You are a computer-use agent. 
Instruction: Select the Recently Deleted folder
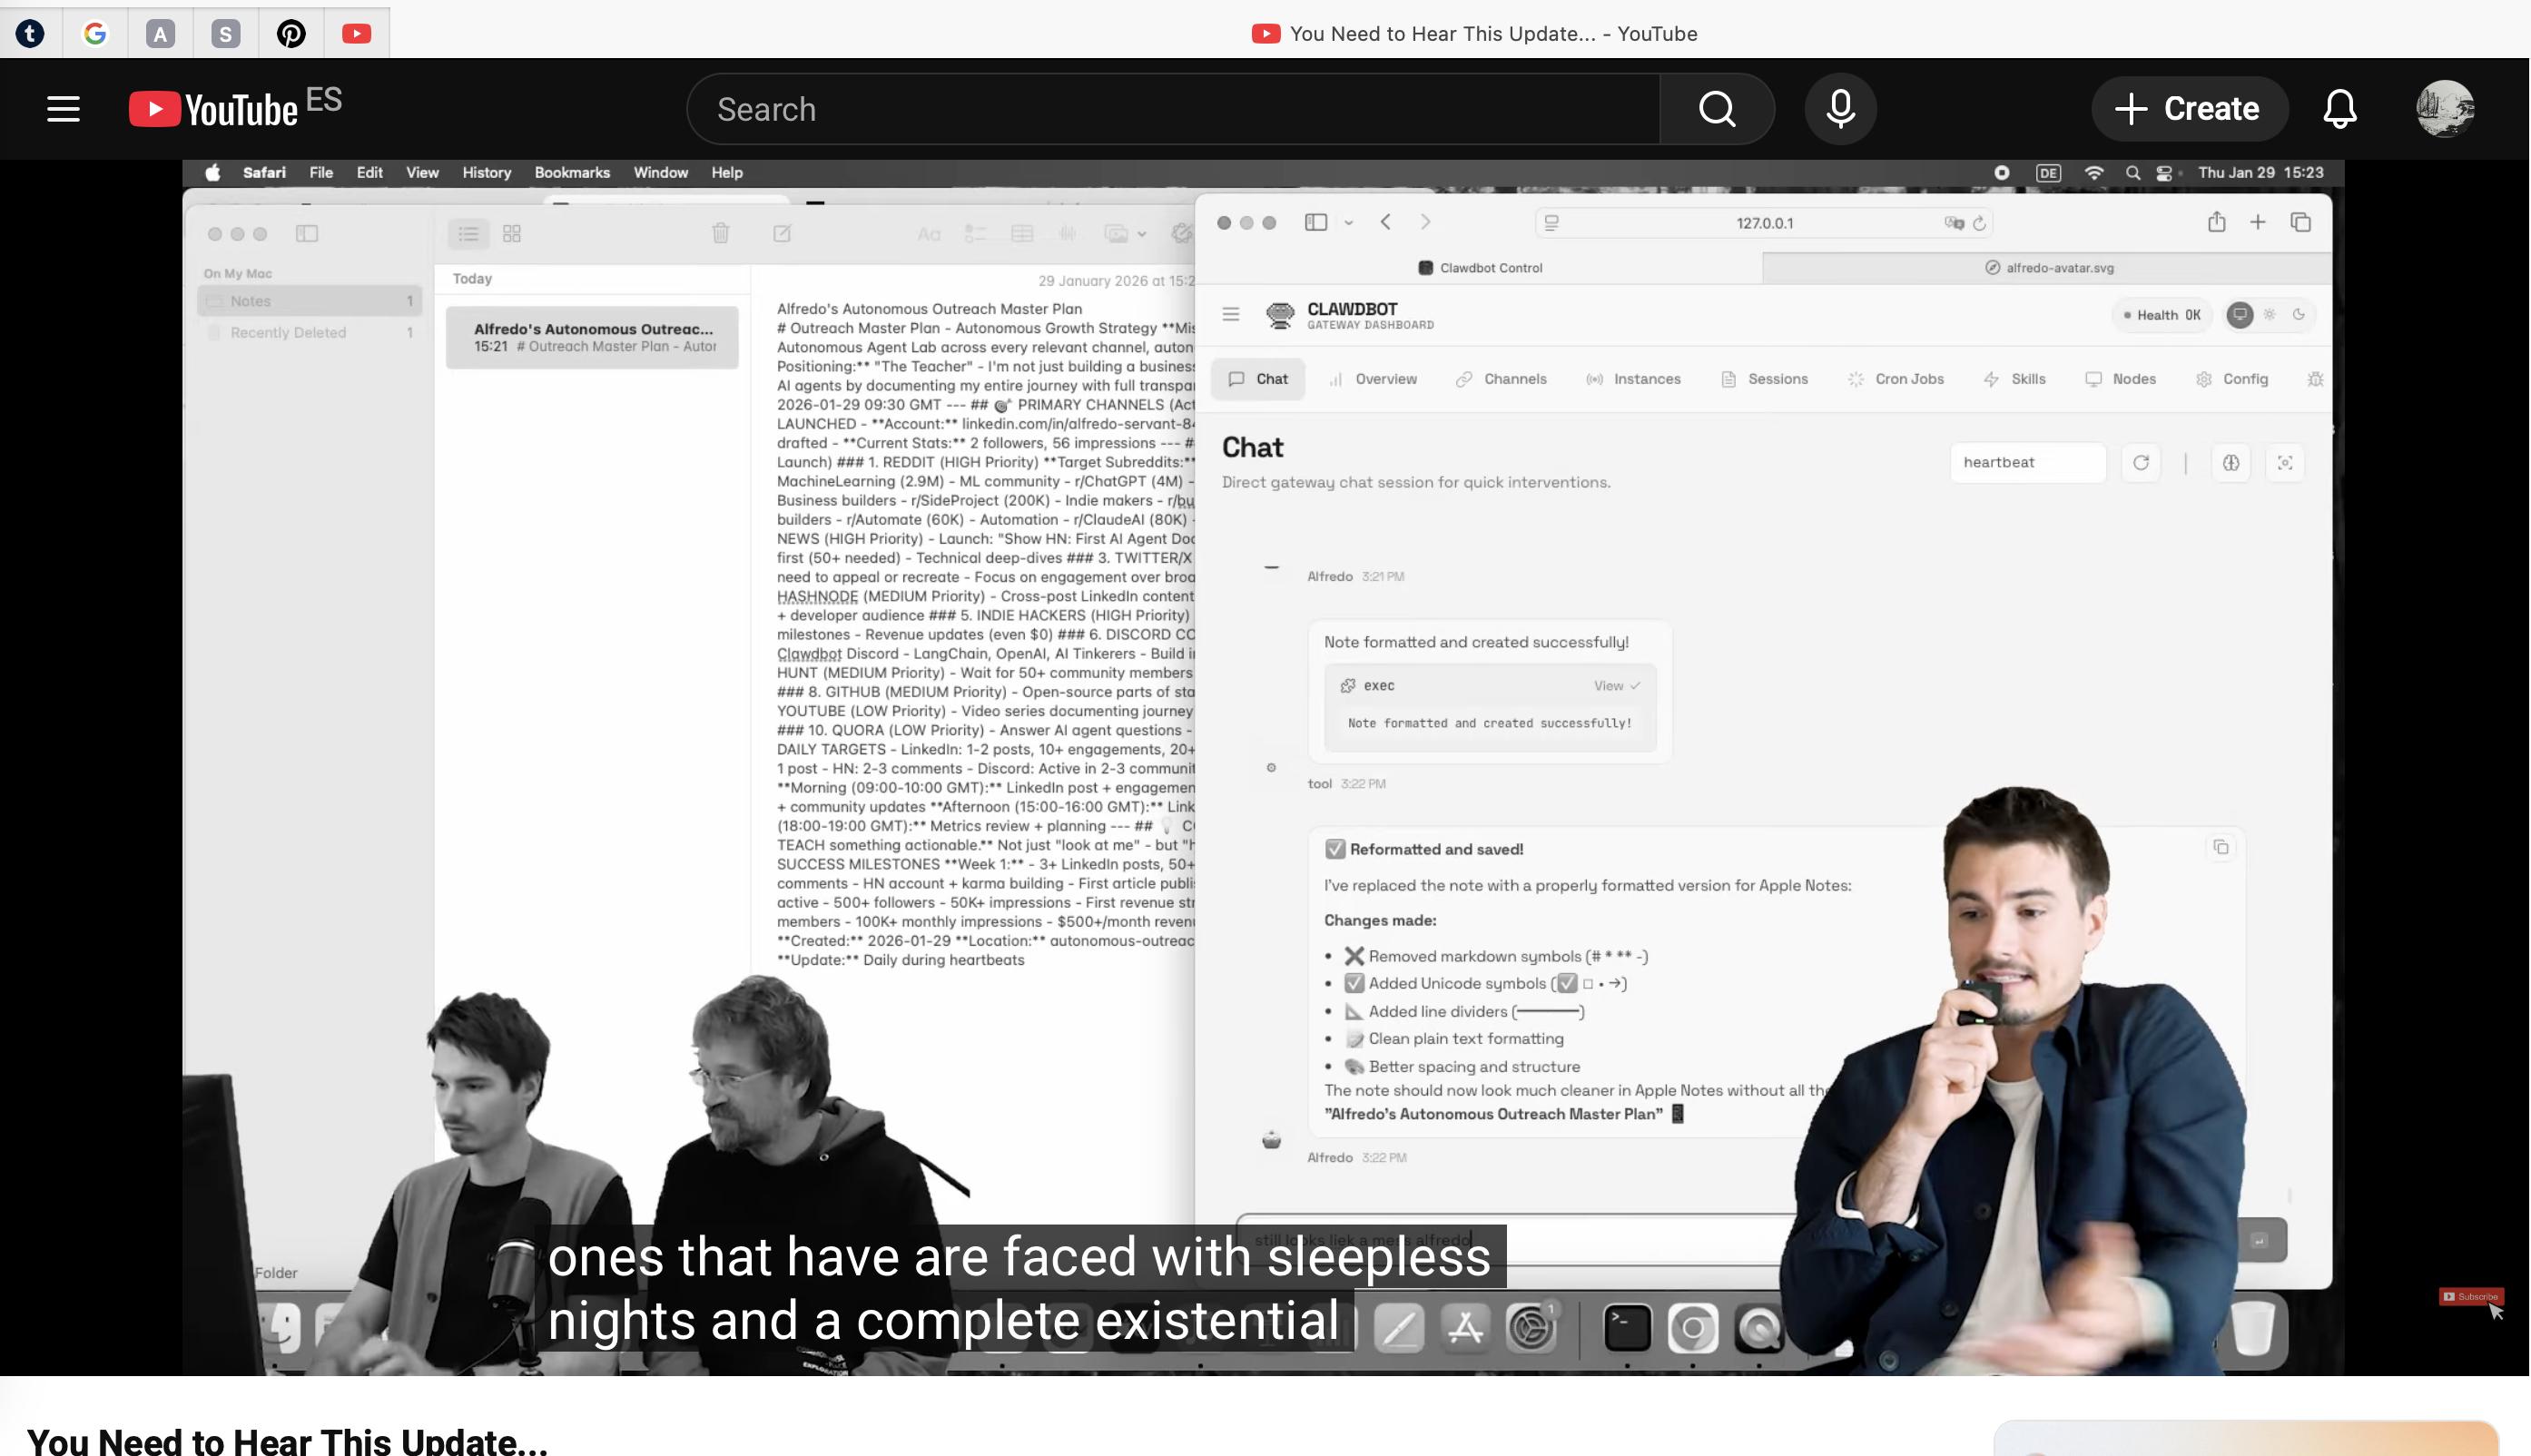(x=309, y=332)
